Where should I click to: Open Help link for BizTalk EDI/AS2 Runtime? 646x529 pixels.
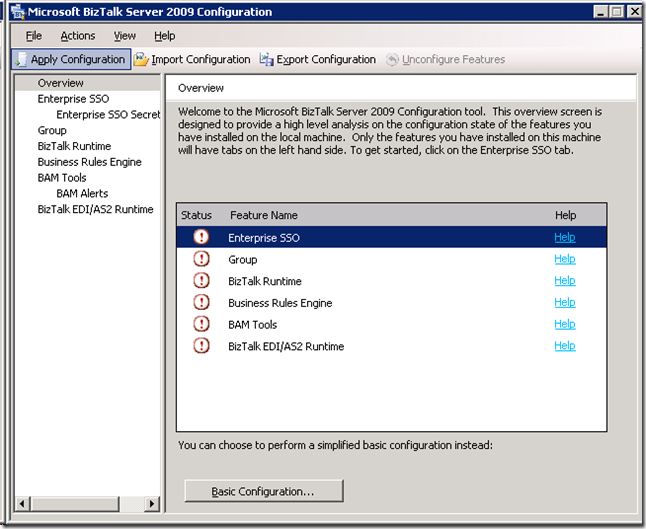coord(564,346)
